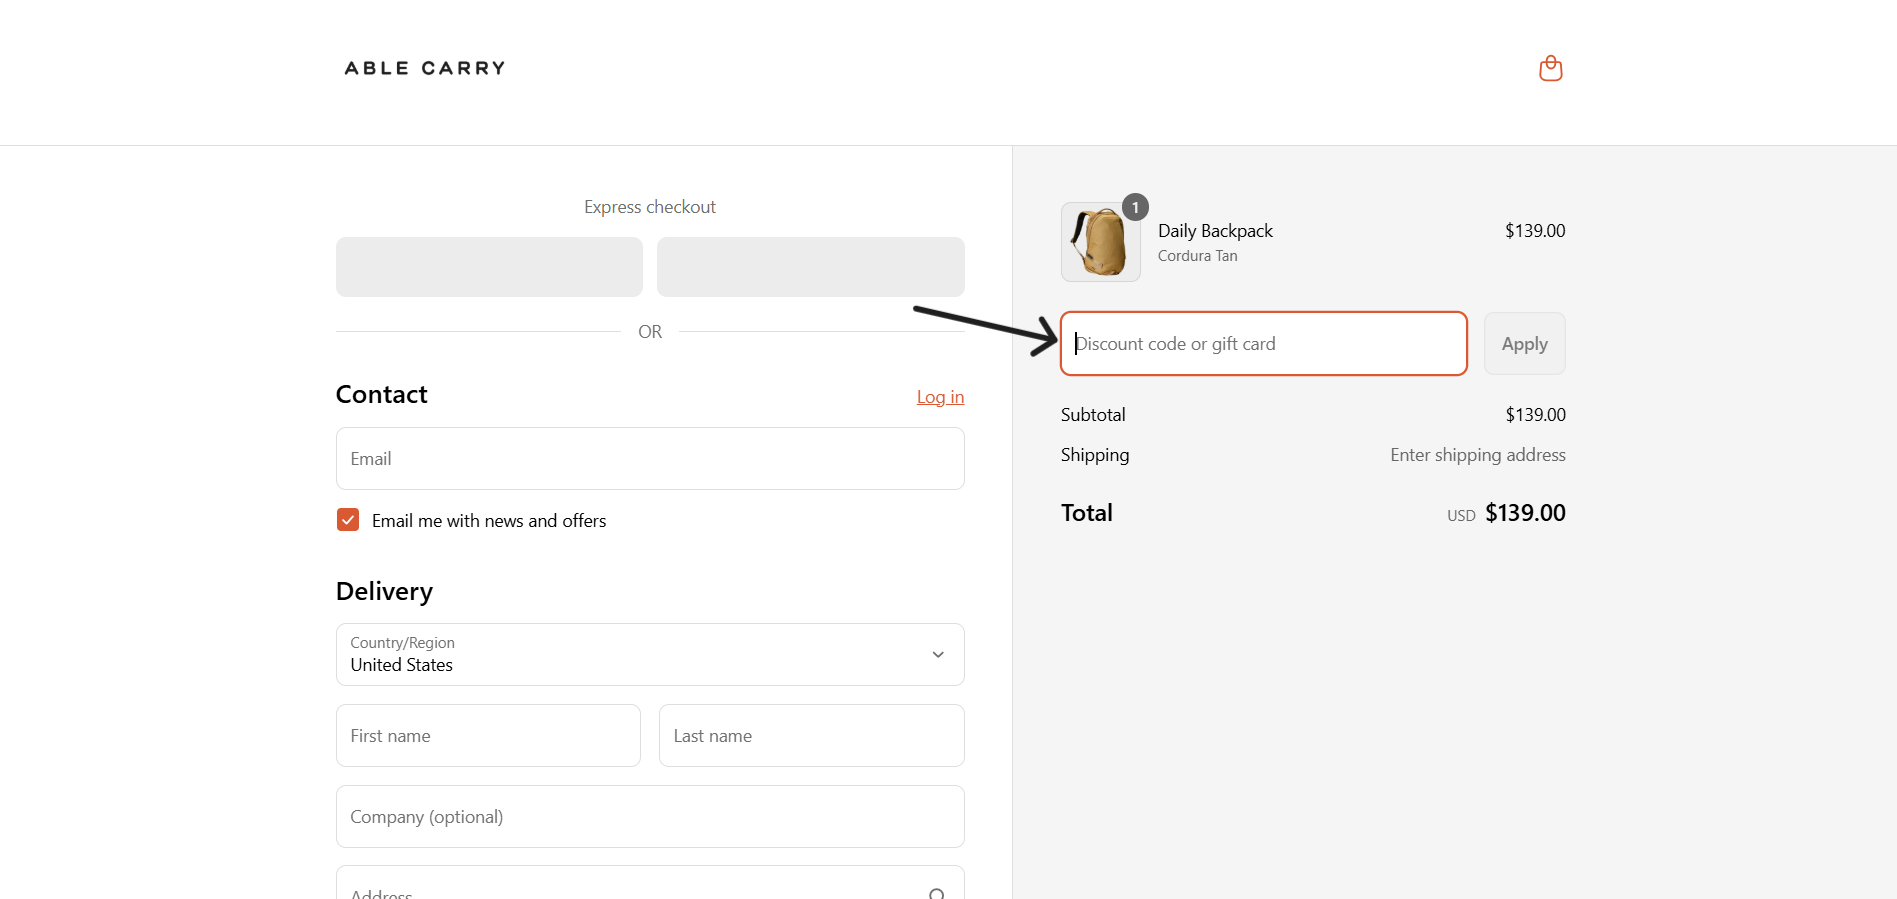Select the Last name field

[811, 736]
